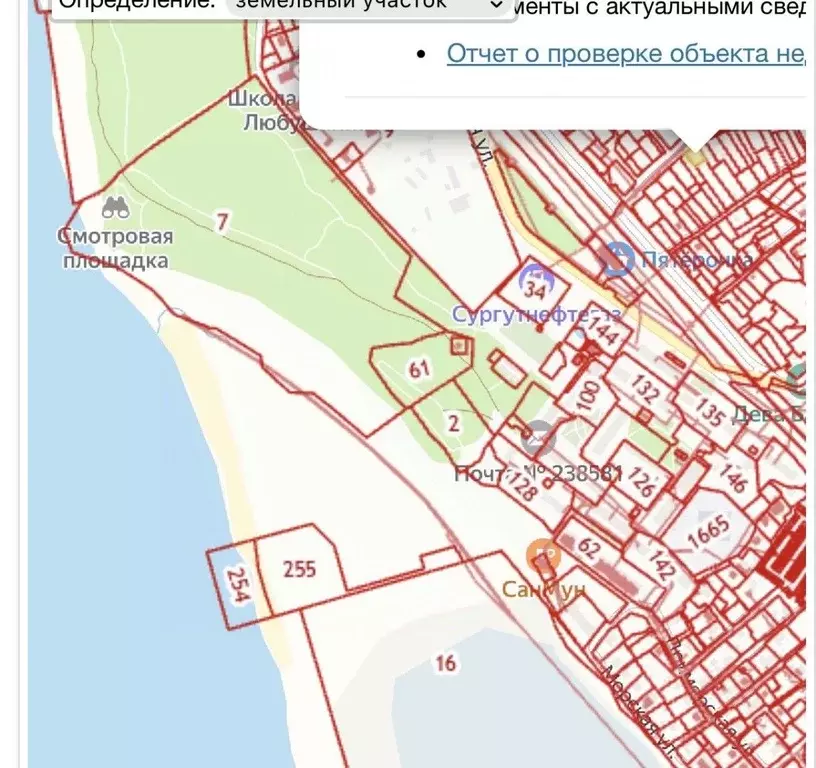The height and width of the screenshot is (768, 816).
Task: Click the orange Сан Жун map pin
Action: tap(542, 553)
